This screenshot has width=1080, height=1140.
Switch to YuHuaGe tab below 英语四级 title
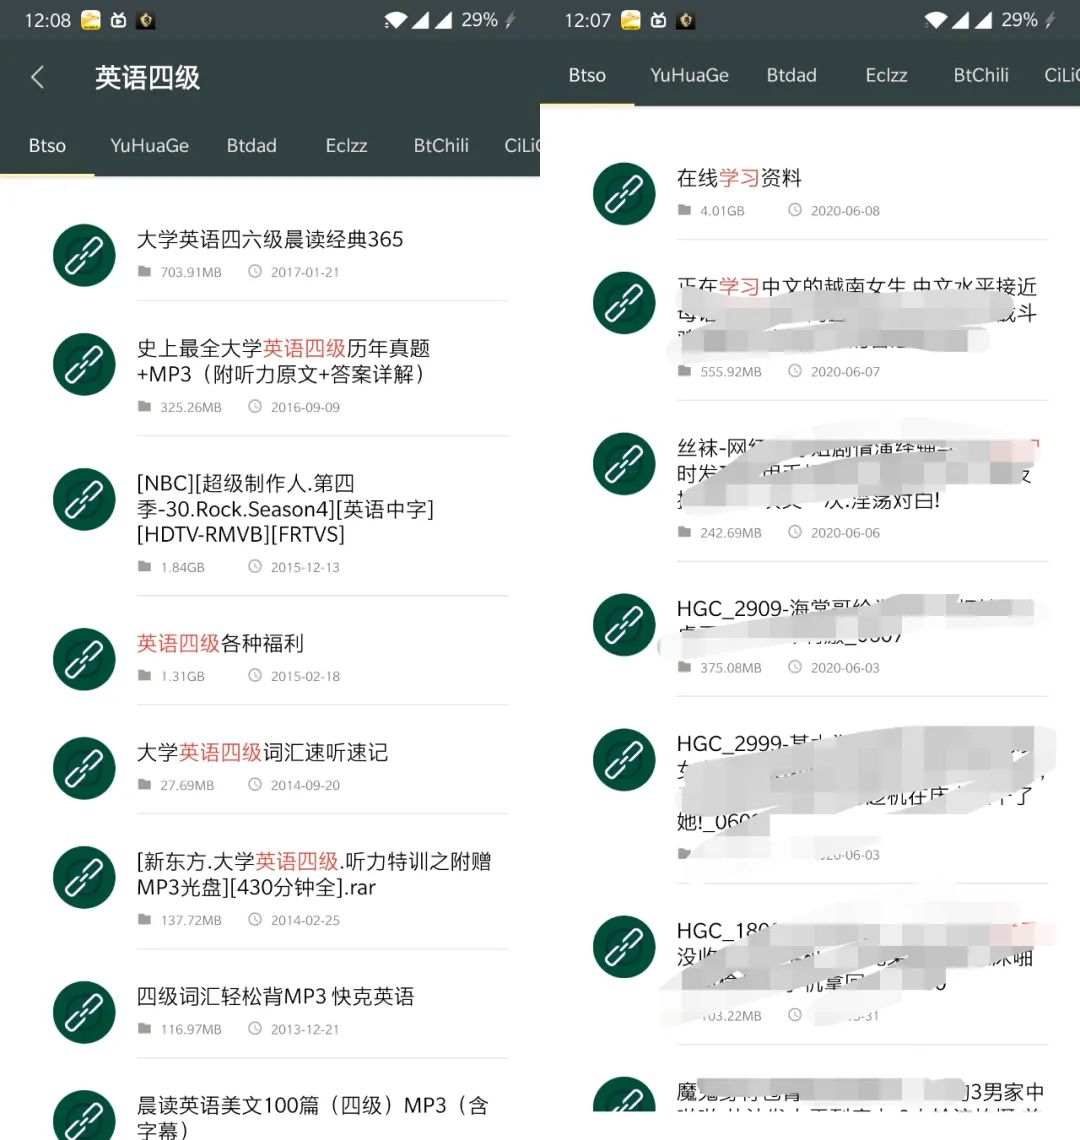[149, 146]
